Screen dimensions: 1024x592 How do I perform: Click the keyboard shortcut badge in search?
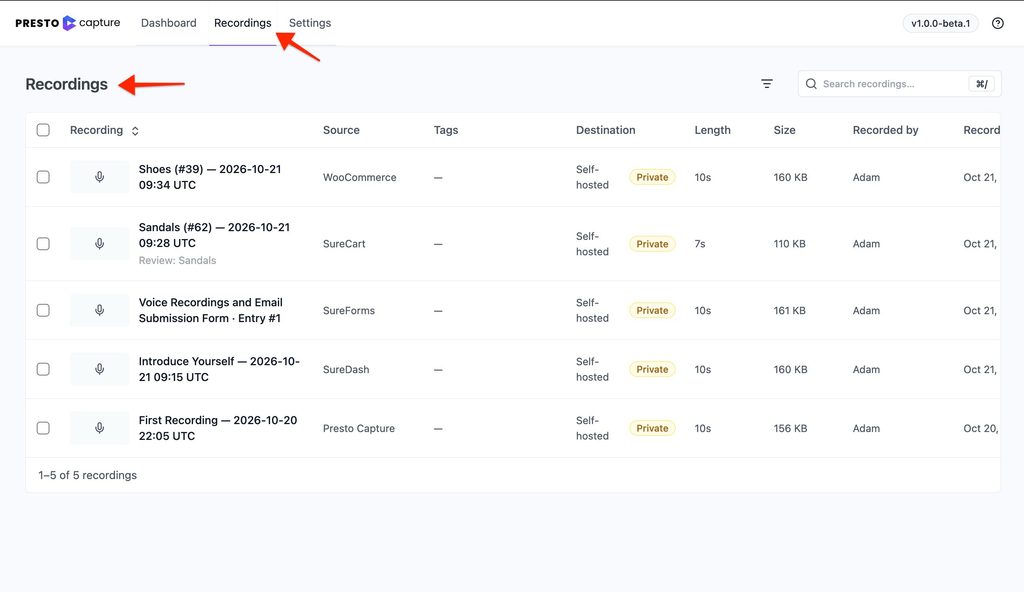(982, 84)
